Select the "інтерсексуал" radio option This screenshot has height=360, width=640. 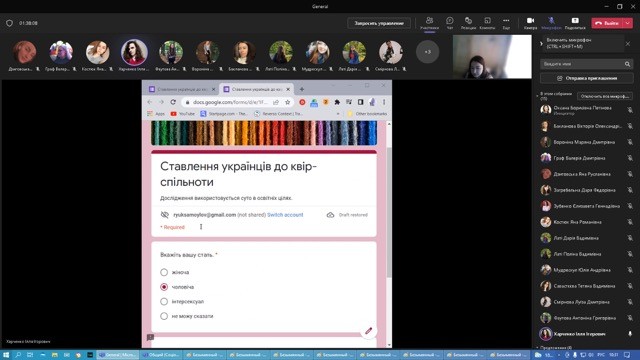(x=164, y=302)
